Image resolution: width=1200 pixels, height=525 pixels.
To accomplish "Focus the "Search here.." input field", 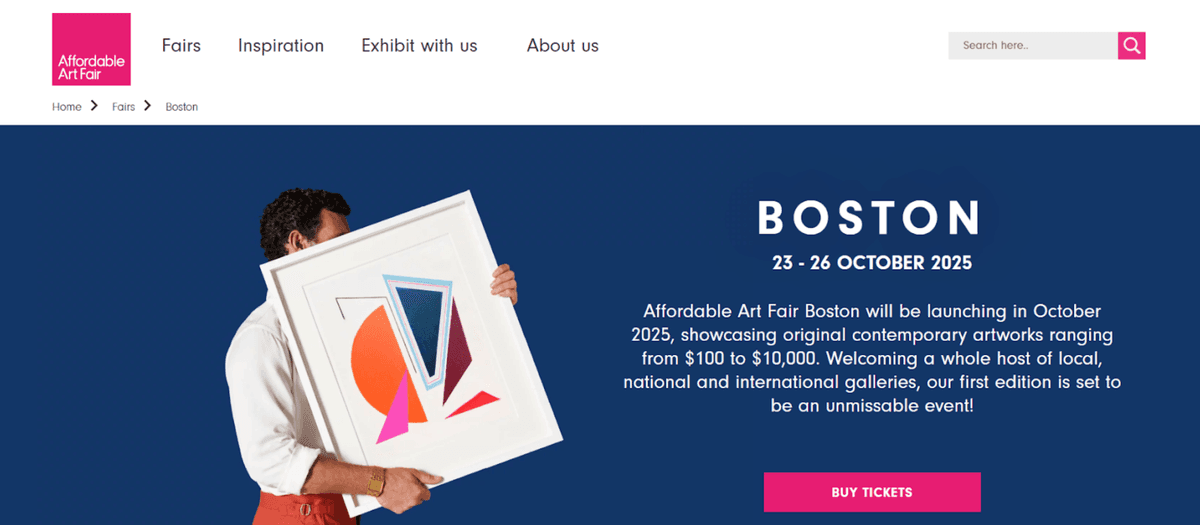I will coord(1032,45).
